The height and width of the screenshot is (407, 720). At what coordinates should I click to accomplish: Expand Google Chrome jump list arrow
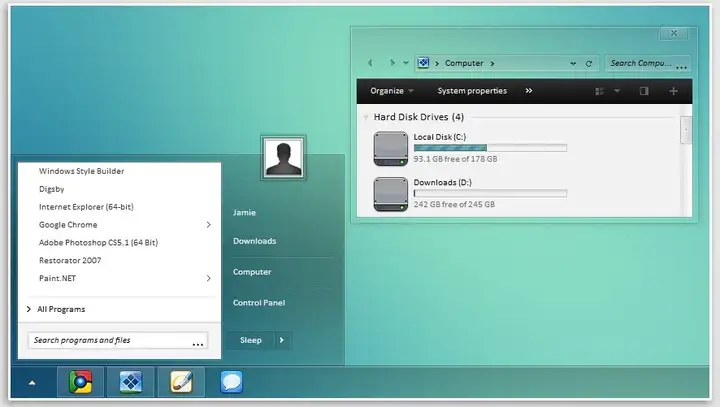coord(208,225)
